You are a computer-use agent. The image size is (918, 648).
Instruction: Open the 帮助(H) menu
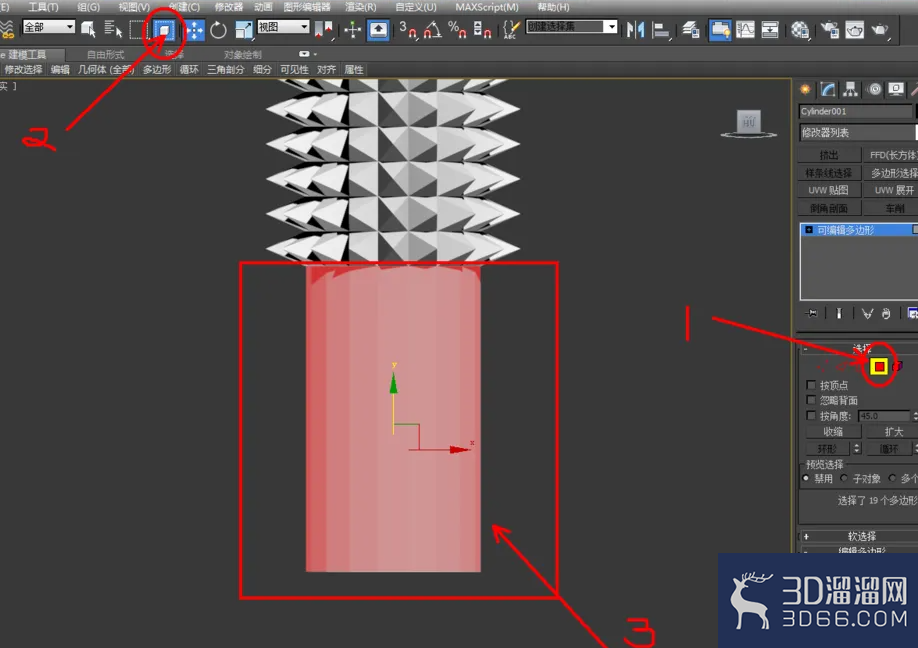(x=553, y=7)
